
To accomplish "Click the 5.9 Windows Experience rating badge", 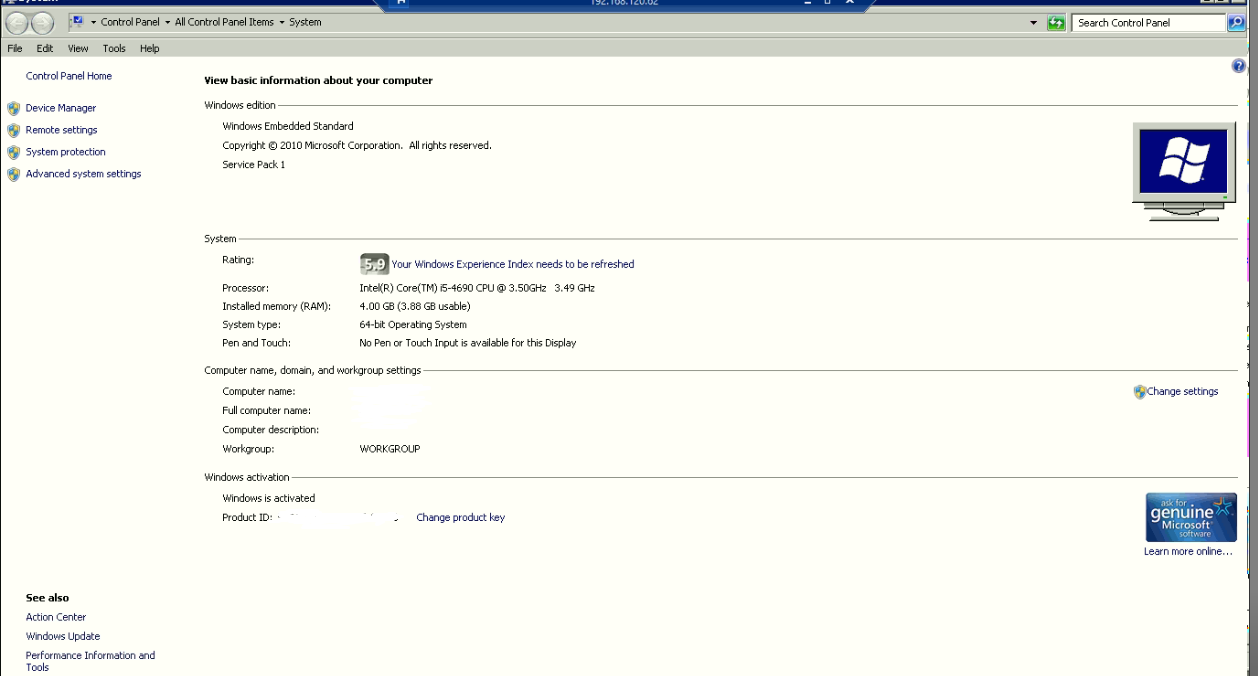I will tap(373, 264).
